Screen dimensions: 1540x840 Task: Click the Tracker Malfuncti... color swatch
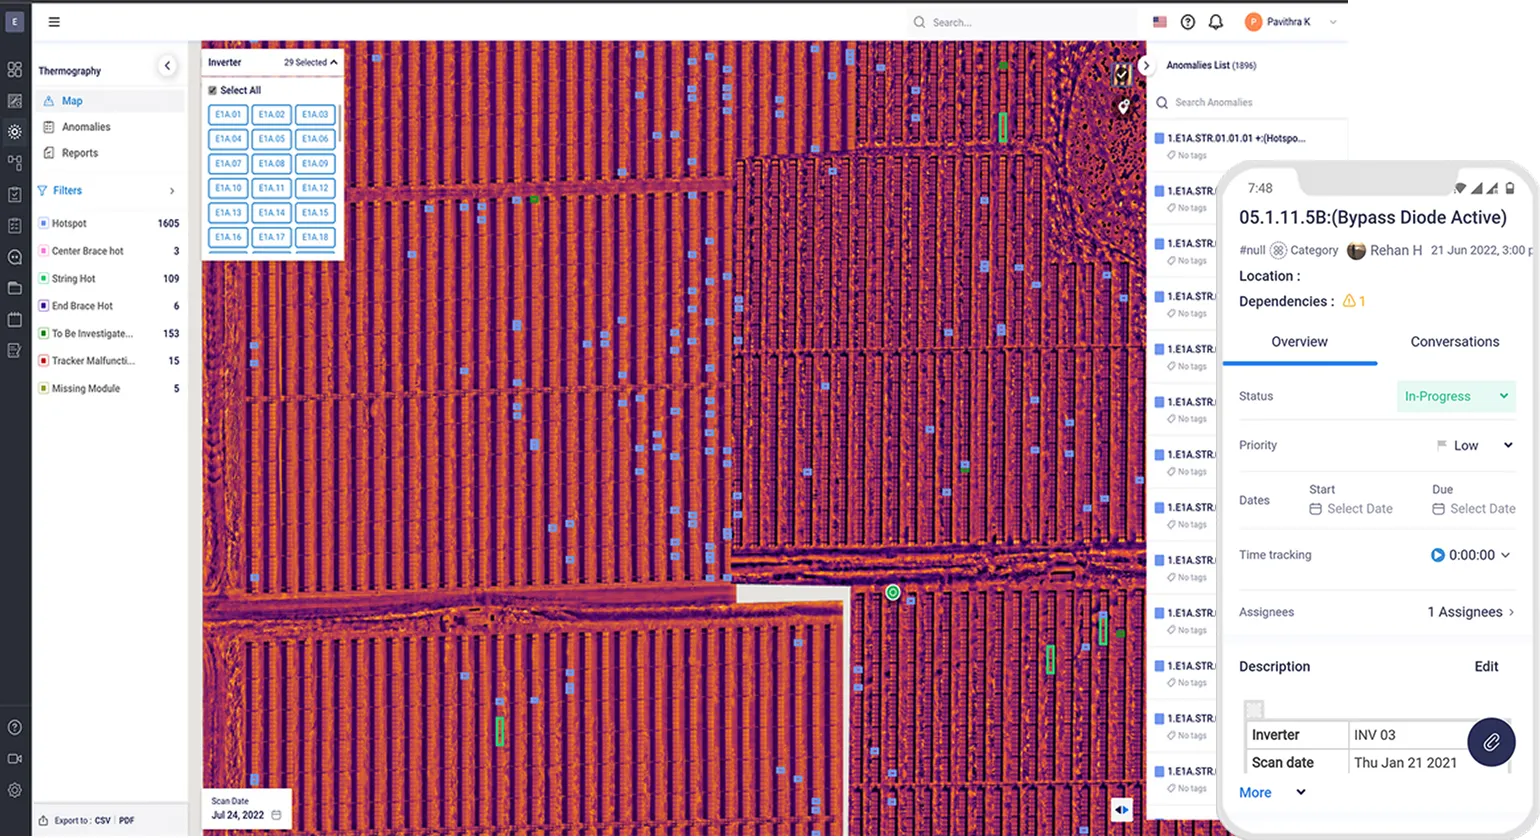click(x=43, y=361)
